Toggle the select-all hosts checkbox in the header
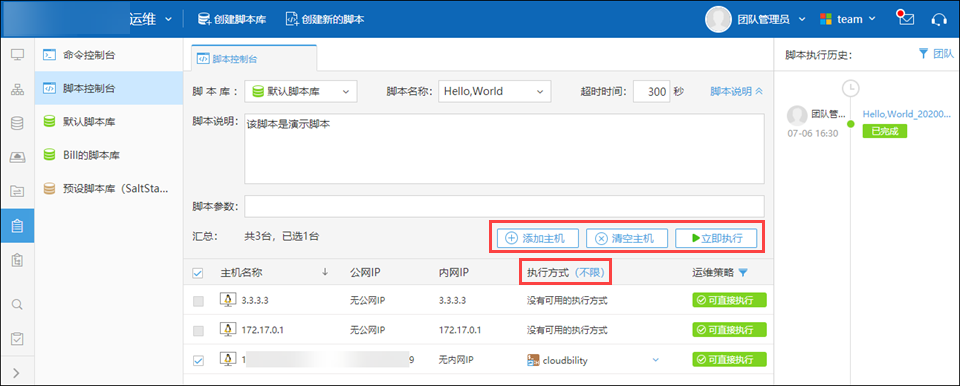 [x=198, y=273]
